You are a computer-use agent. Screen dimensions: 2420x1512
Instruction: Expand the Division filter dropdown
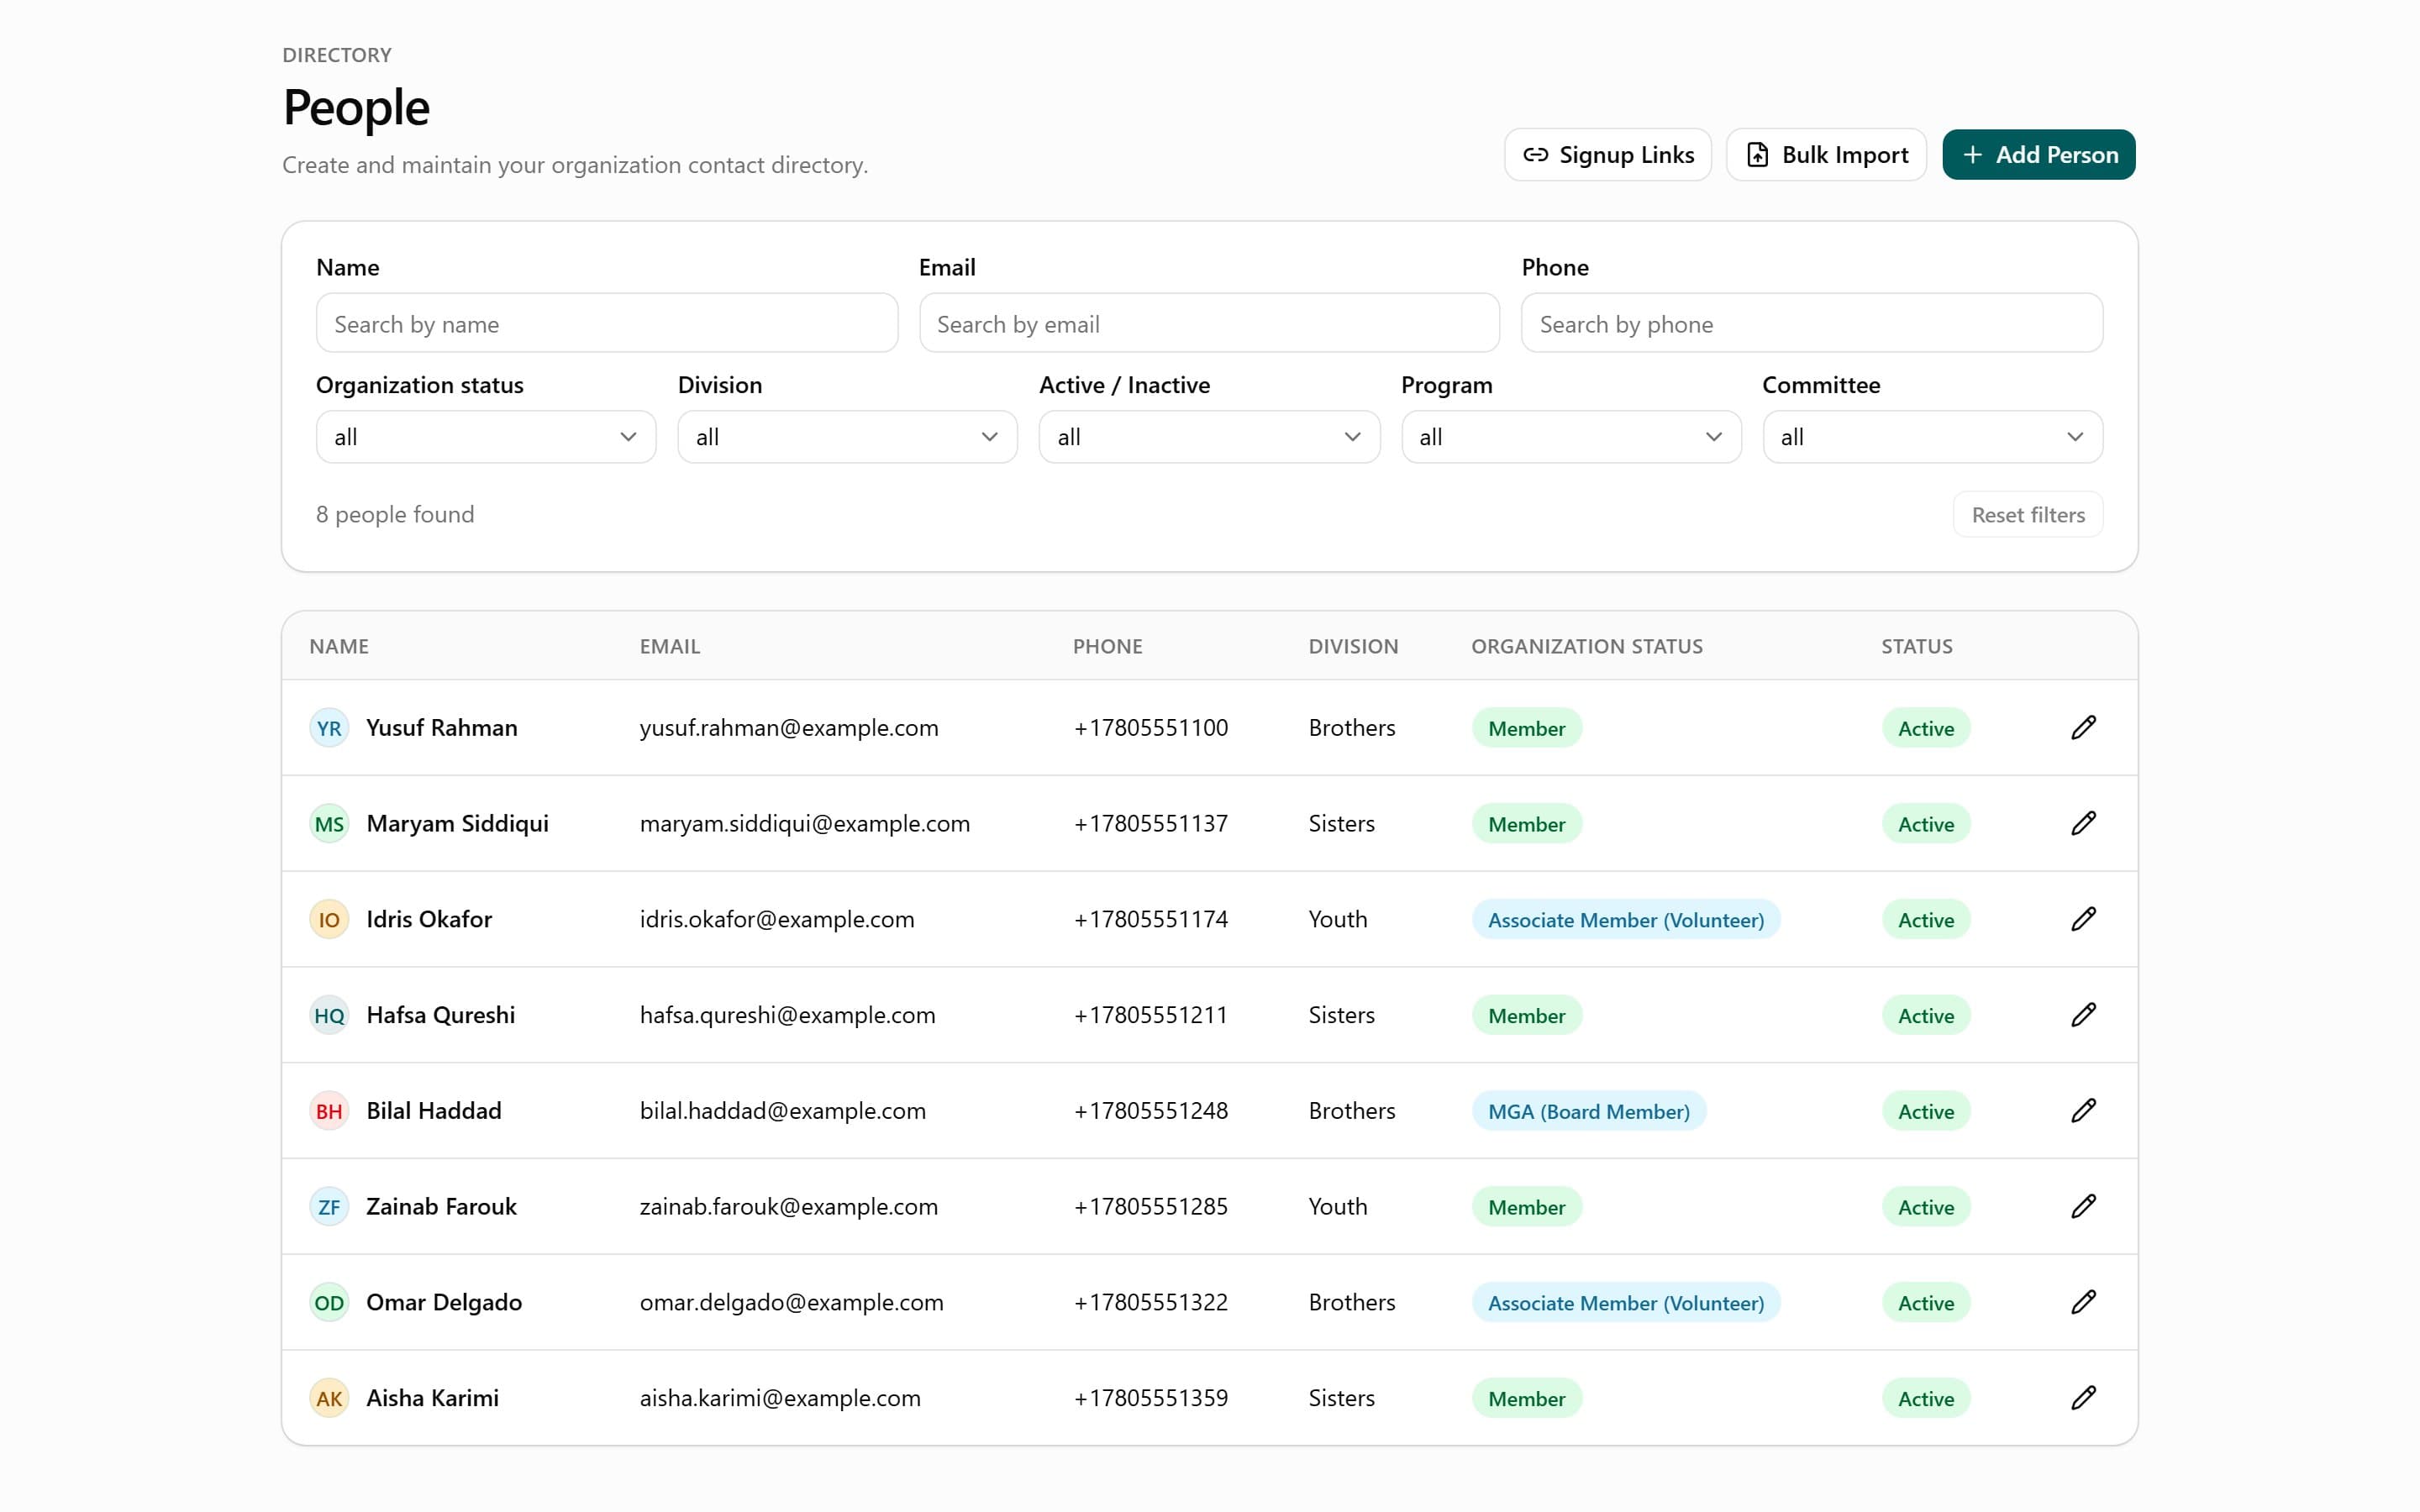click(x=848, y=437)
